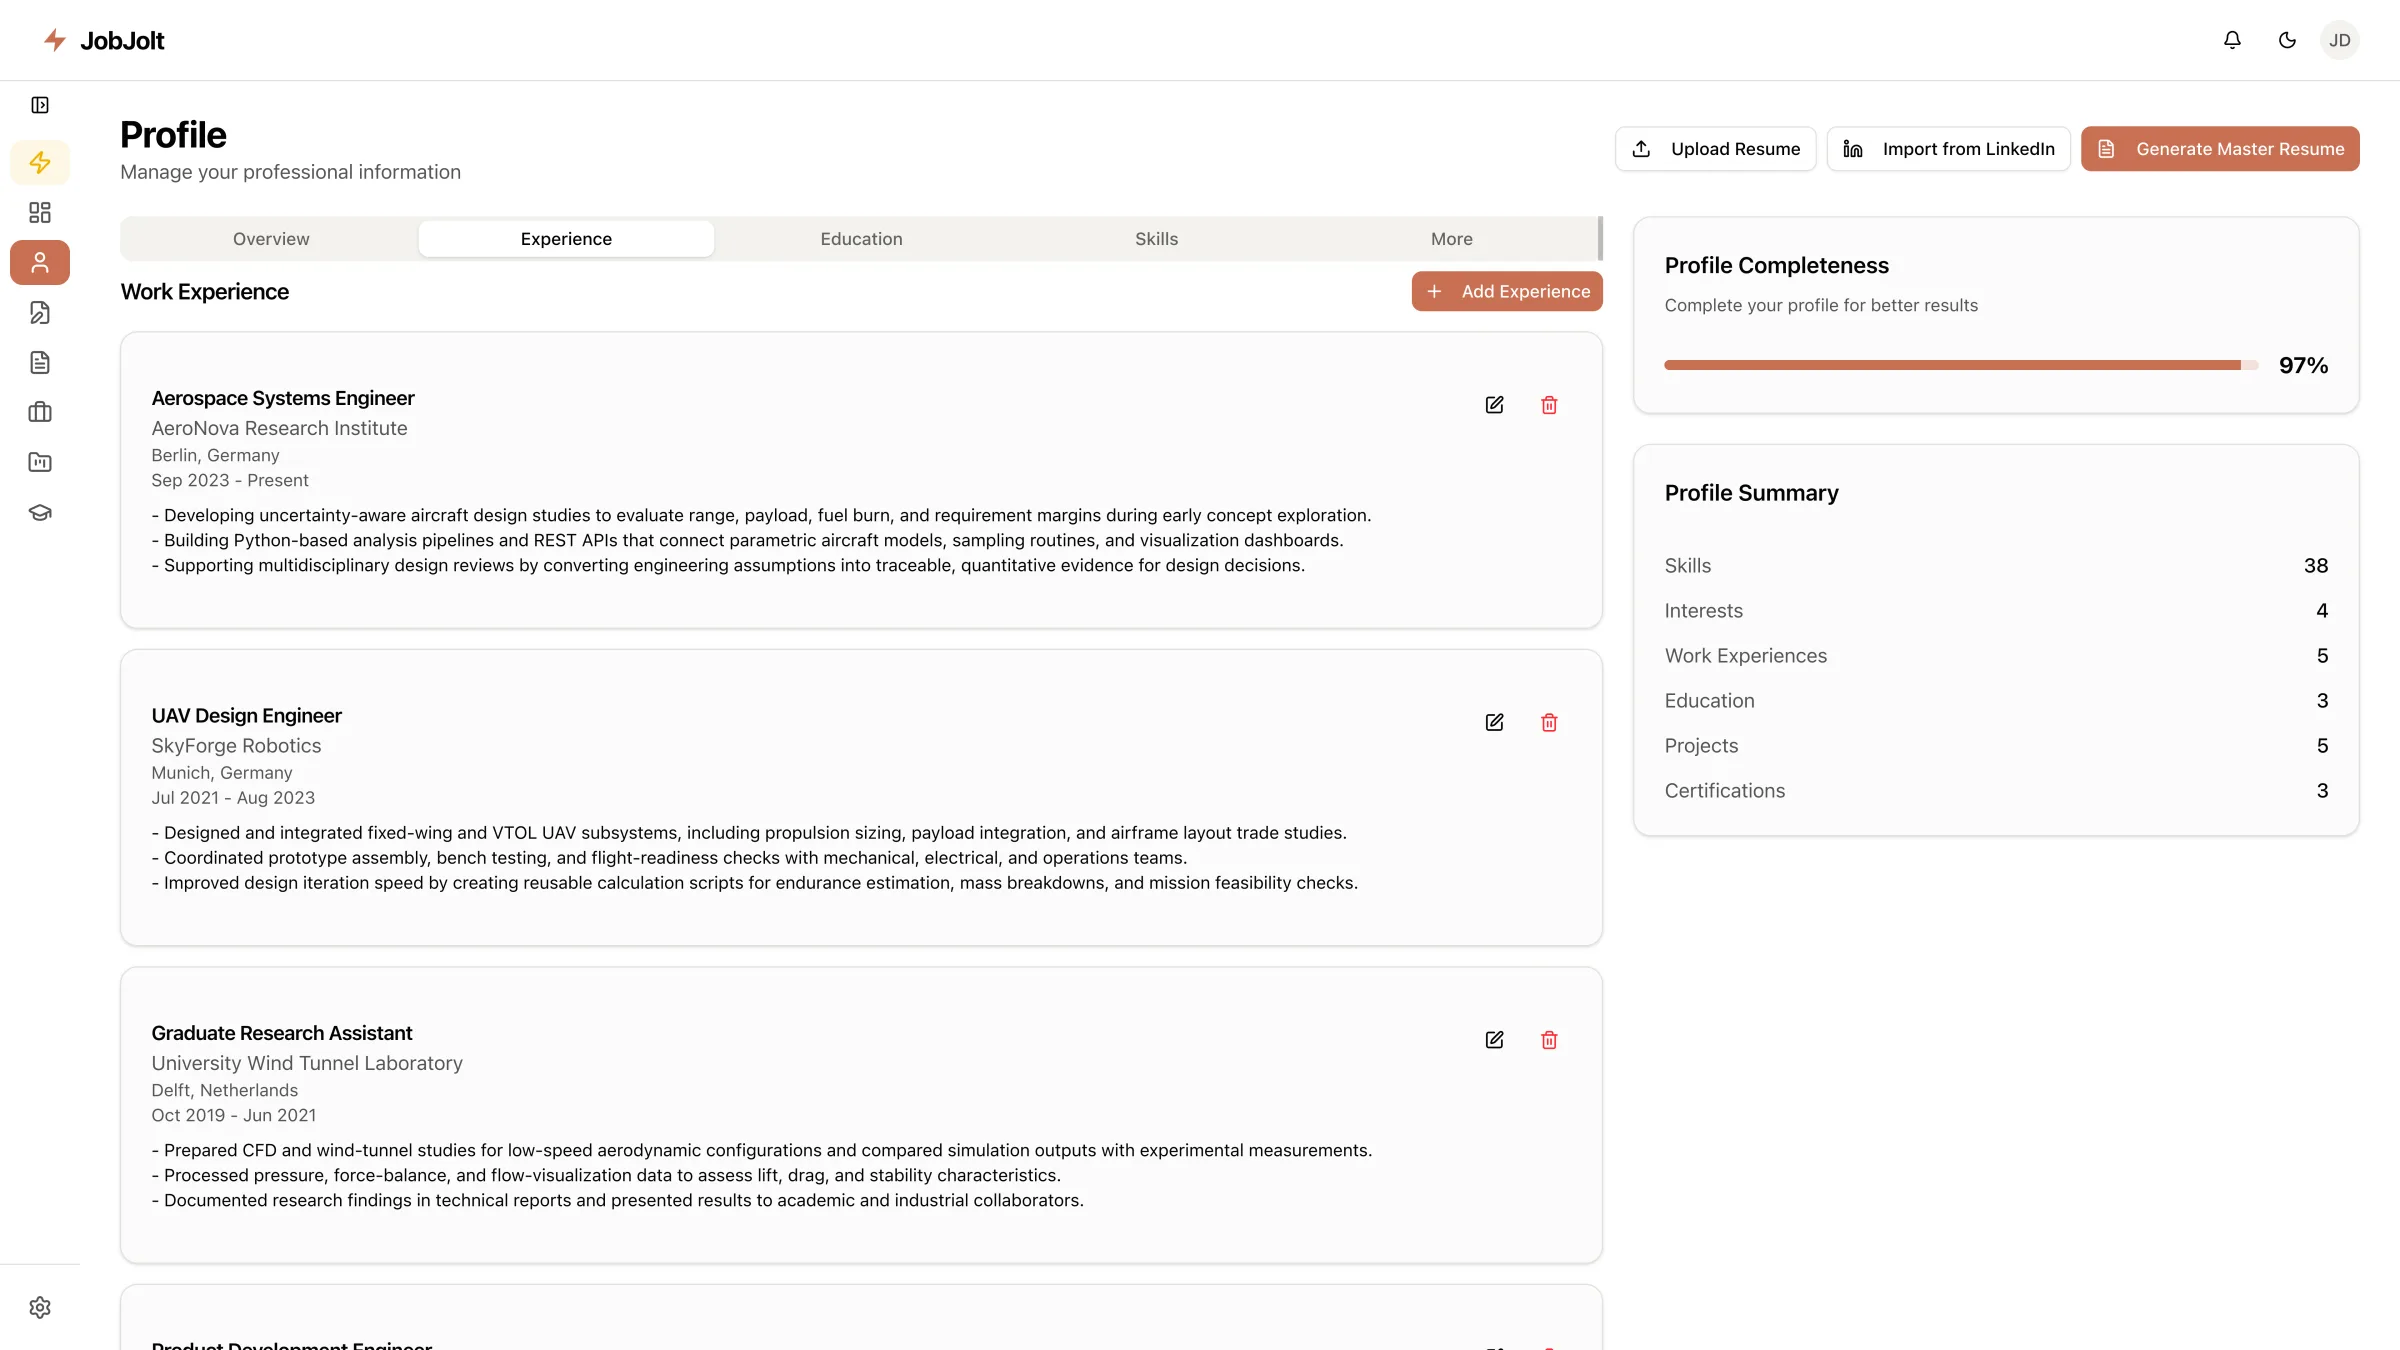The width and height of the screenshot is (2400, 1350).
Task: Click Projects row in Profile Summary
Action: [1996, 745]
